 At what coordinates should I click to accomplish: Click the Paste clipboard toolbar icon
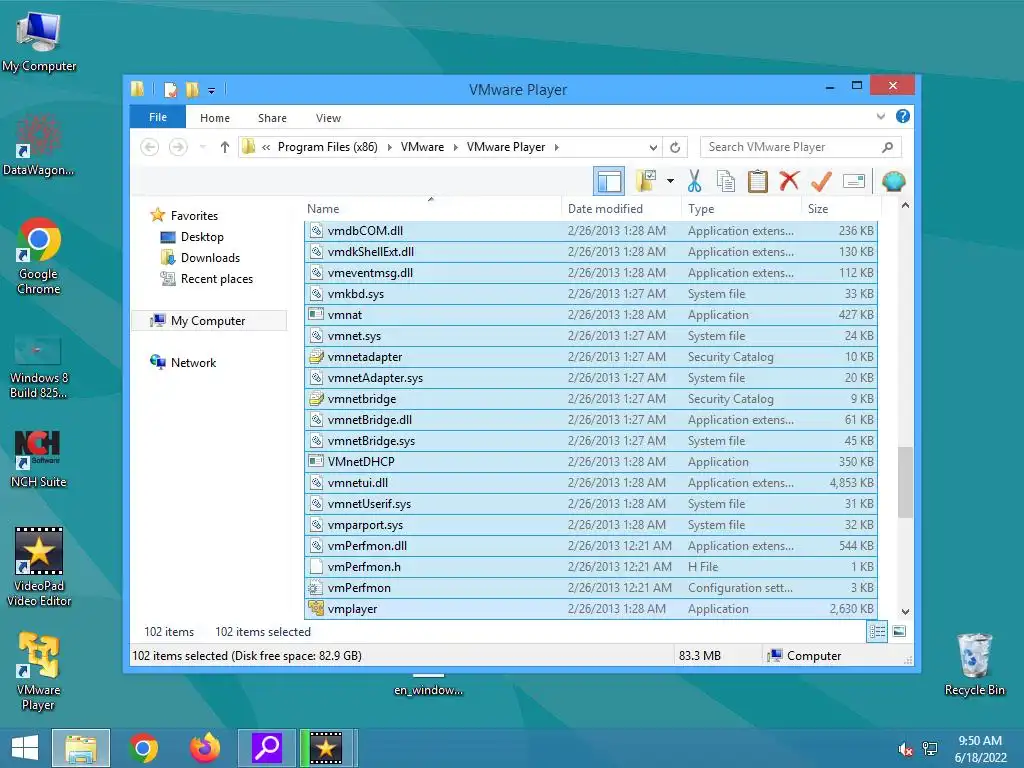coord(758,181)
